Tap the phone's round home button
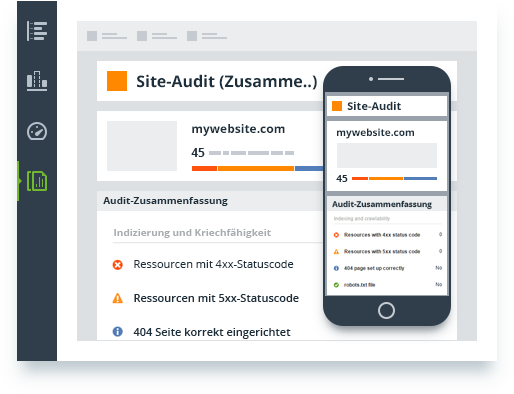Screen dimensions: 514x394 point(386,311)
